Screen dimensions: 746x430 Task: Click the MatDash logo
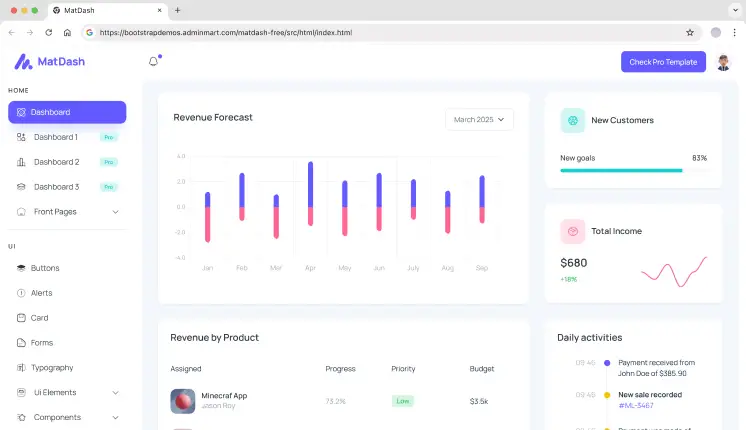[50, 62]
